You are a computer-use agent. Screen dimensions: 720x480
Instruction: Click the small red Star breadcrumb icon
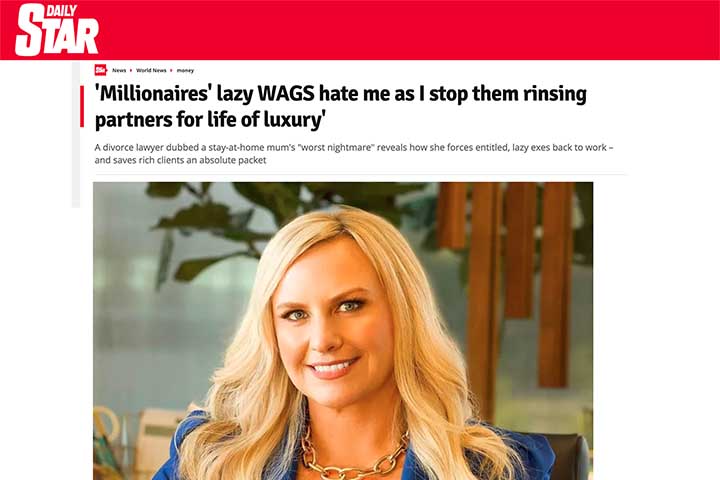tap(101, 70)
